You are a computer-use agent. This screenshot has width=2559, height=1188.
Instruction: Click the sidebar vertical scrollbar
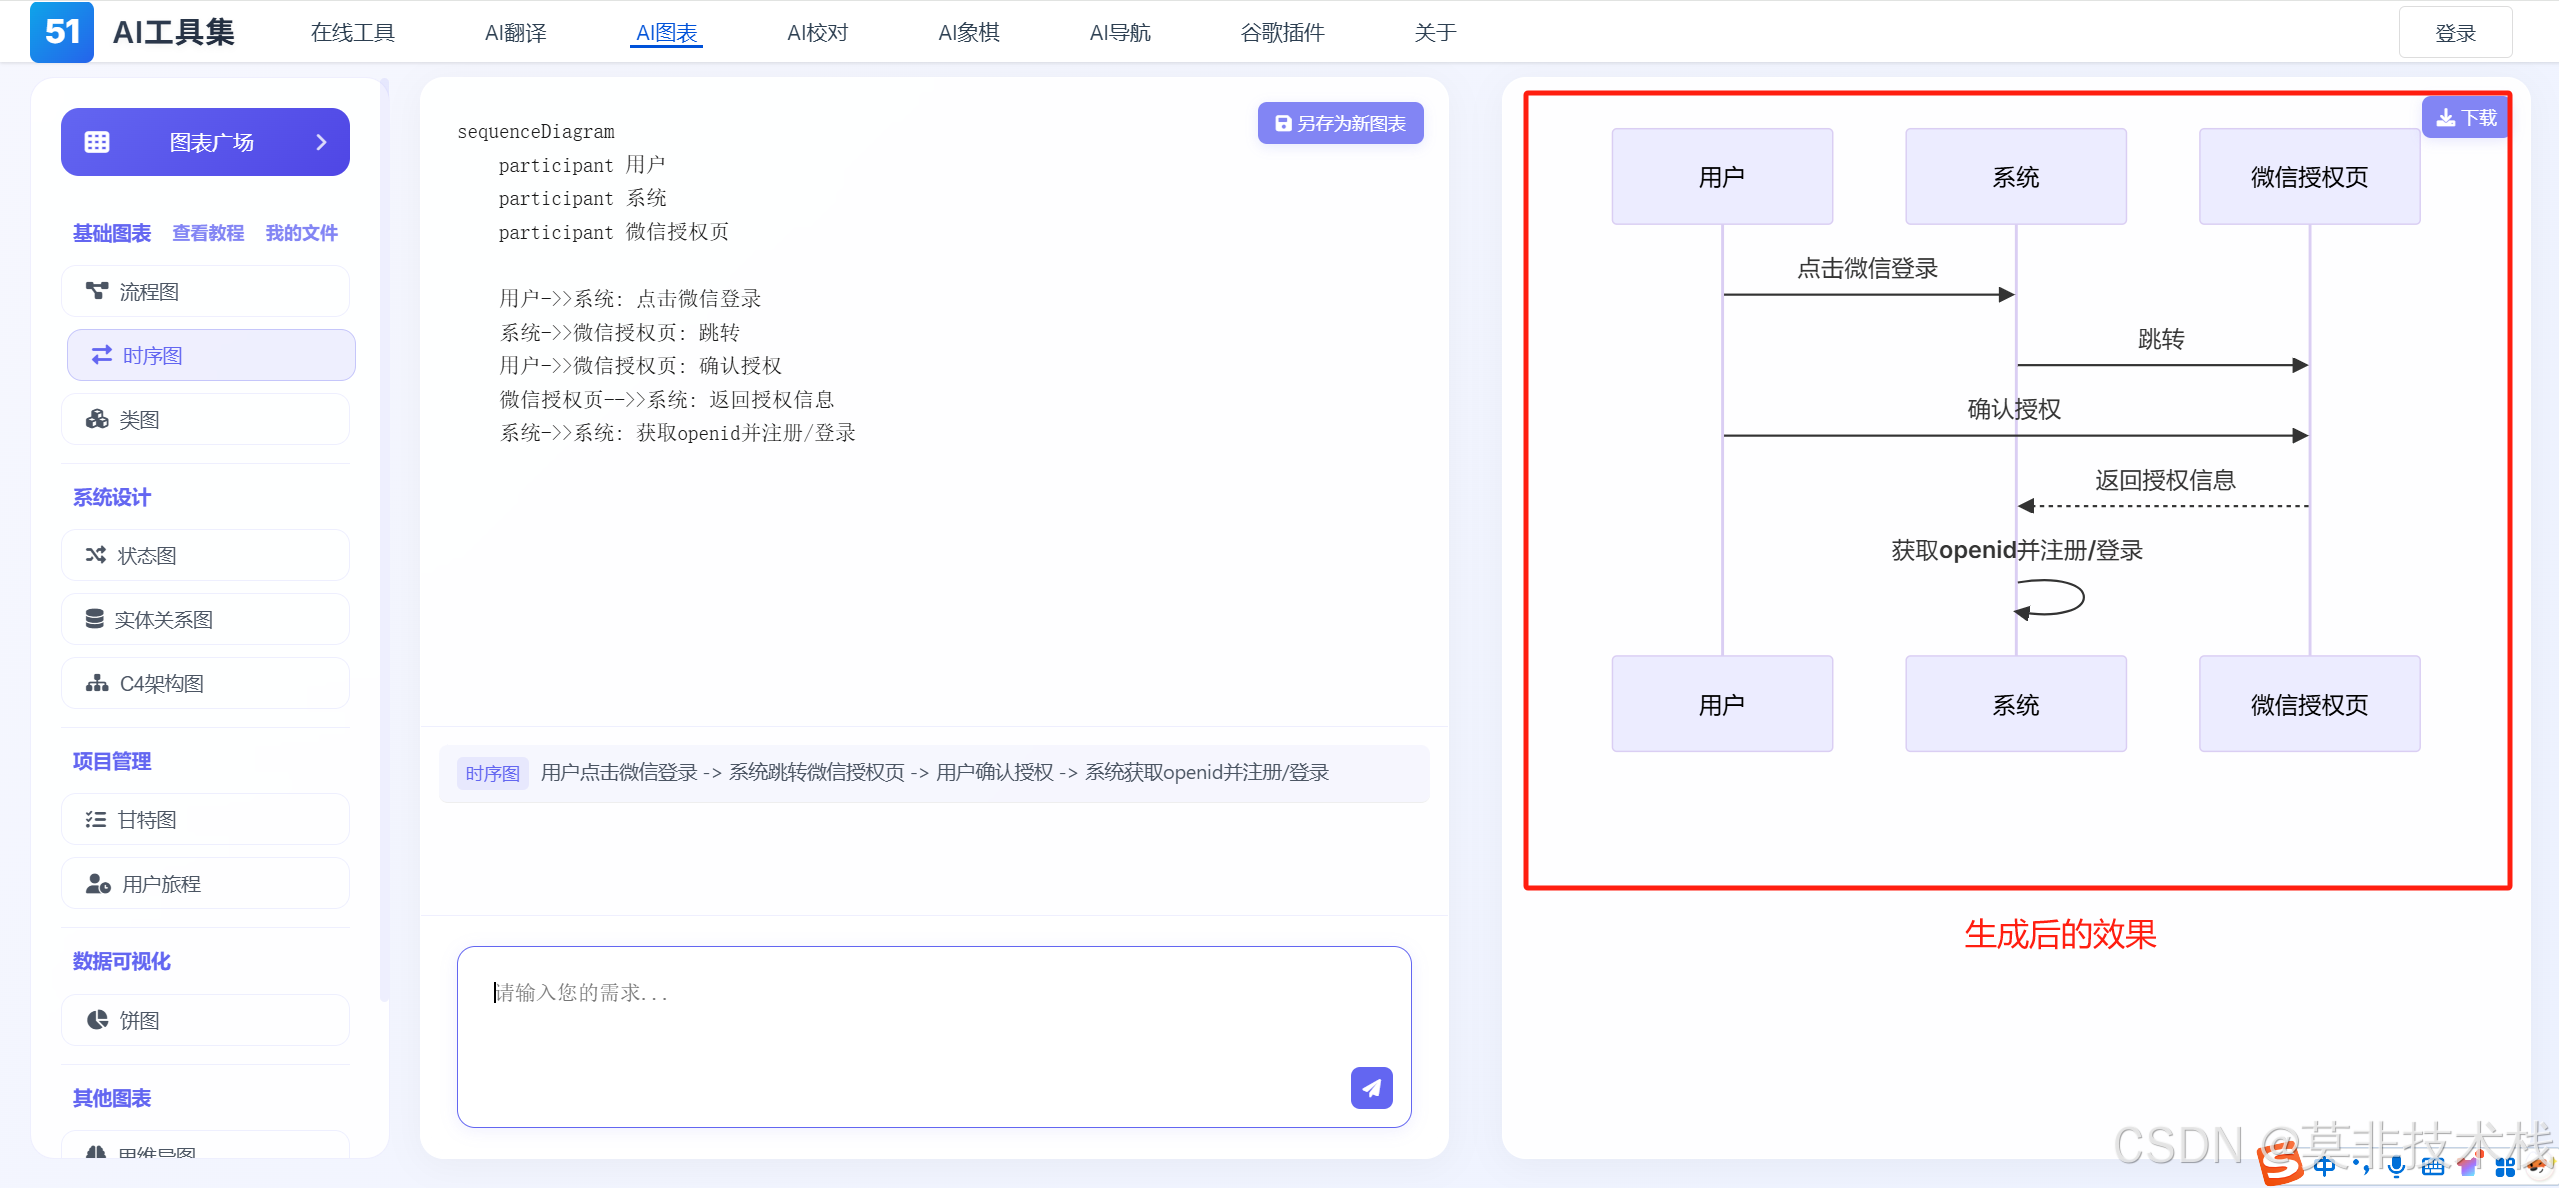click(x=384, y=540)
